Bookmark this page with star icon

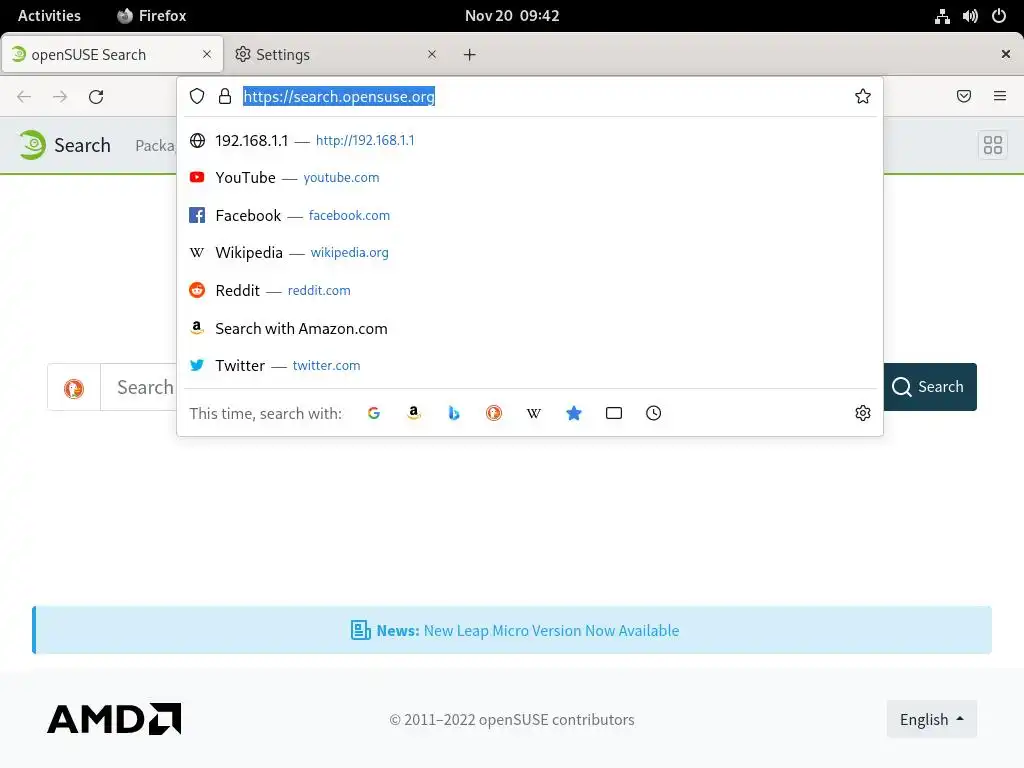pos(863,97)
